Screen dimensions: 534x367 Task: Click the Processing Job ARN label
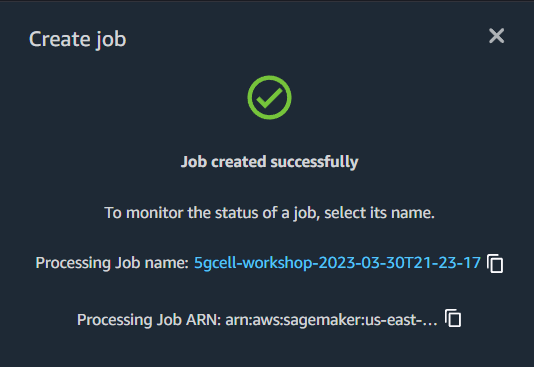click(149, 320)
